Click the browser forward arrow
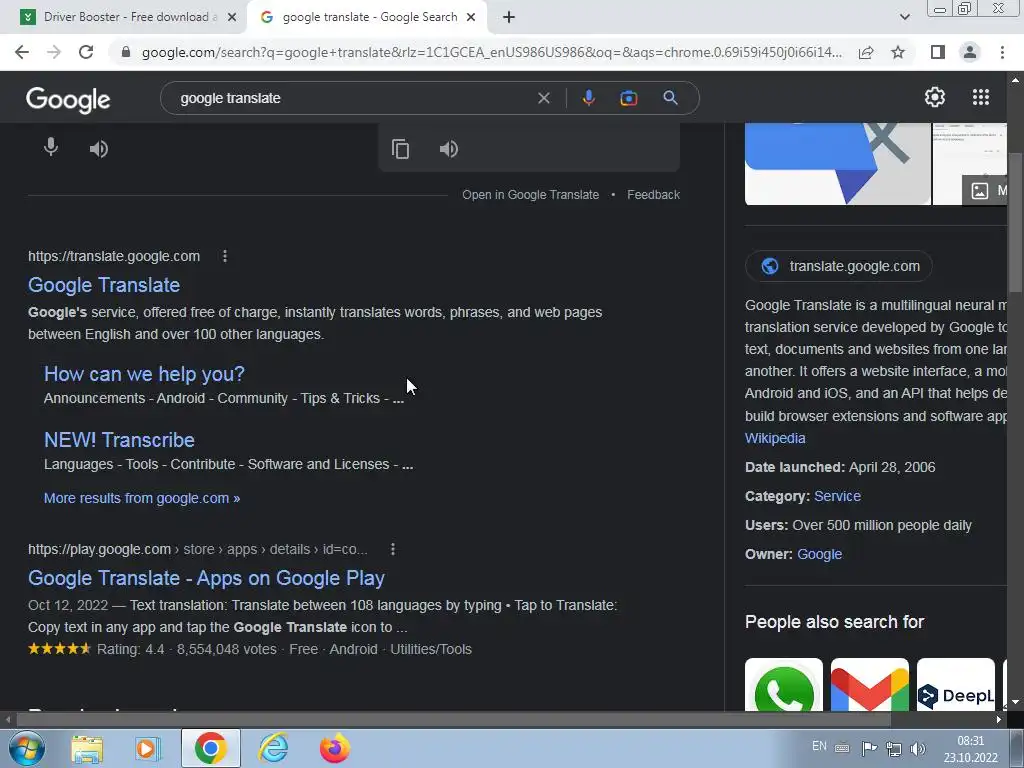1024x768 pixels. 54,52
